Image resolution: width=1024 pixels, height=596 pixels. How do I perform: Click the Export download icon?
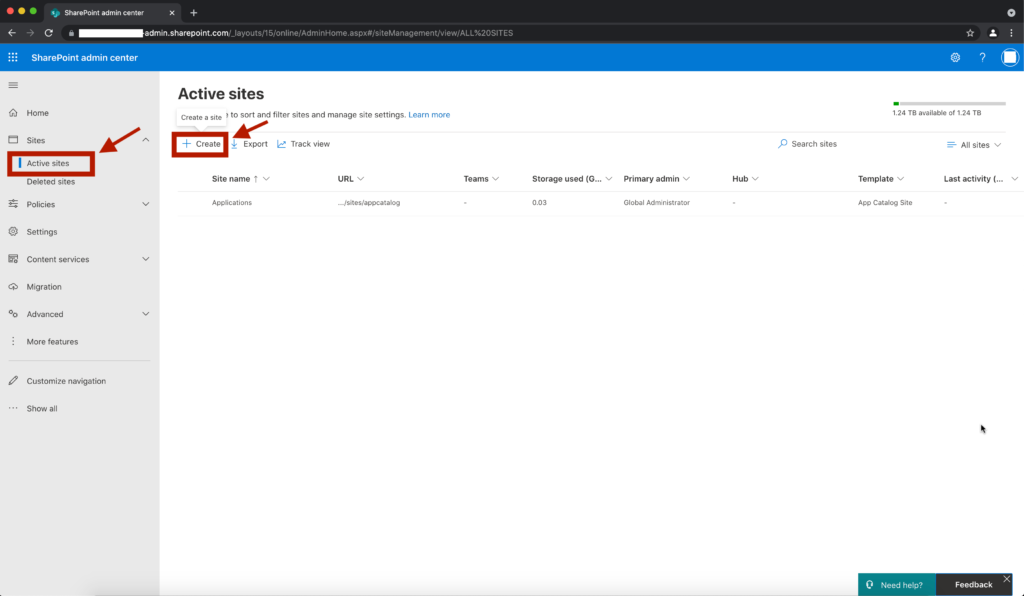234,144
